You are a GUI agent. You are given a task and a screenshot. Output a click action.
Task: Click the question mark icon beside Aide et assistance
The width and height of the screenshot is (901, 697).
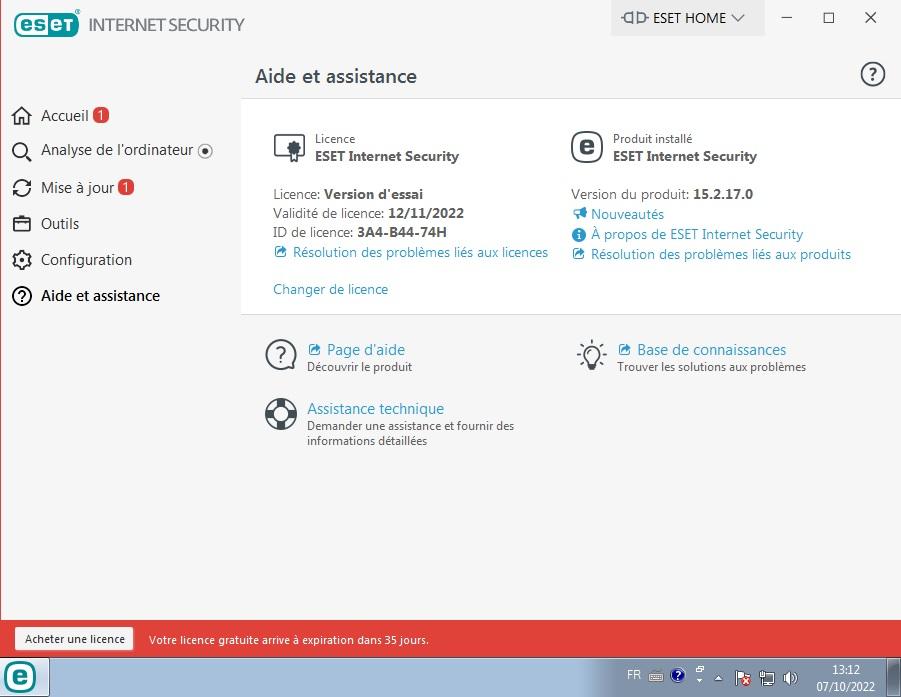(x=22, y=296)
